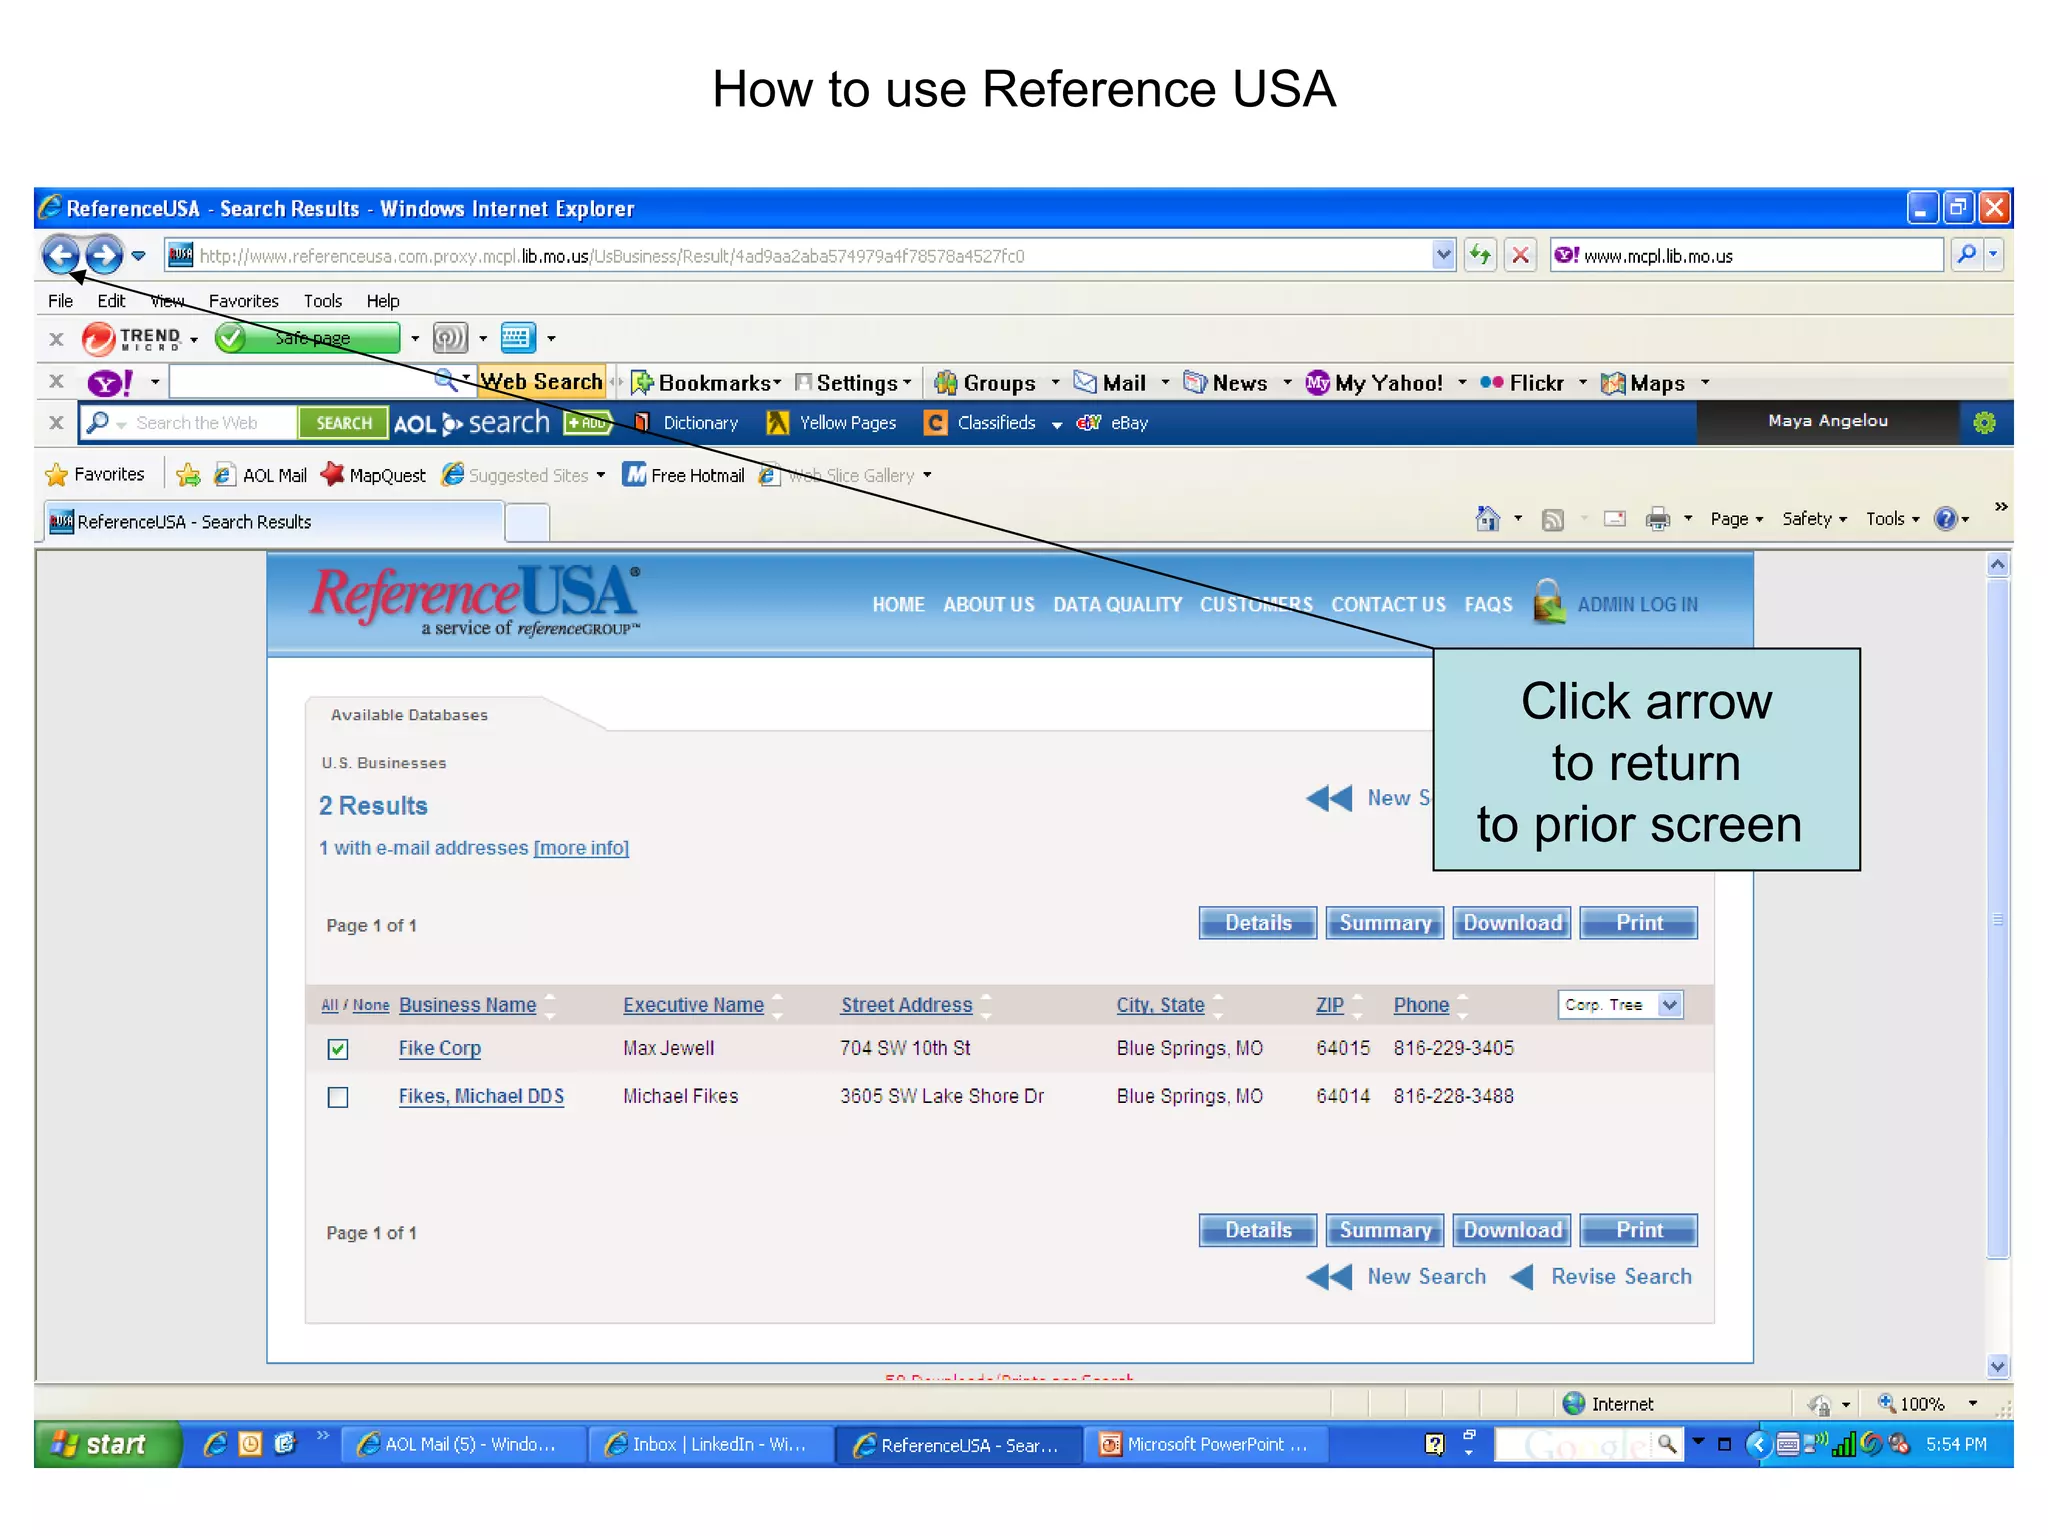Open MapQuest favorite link
Screen dimensions: 2048x1536
pyautogui.click(x=374, y=475)
